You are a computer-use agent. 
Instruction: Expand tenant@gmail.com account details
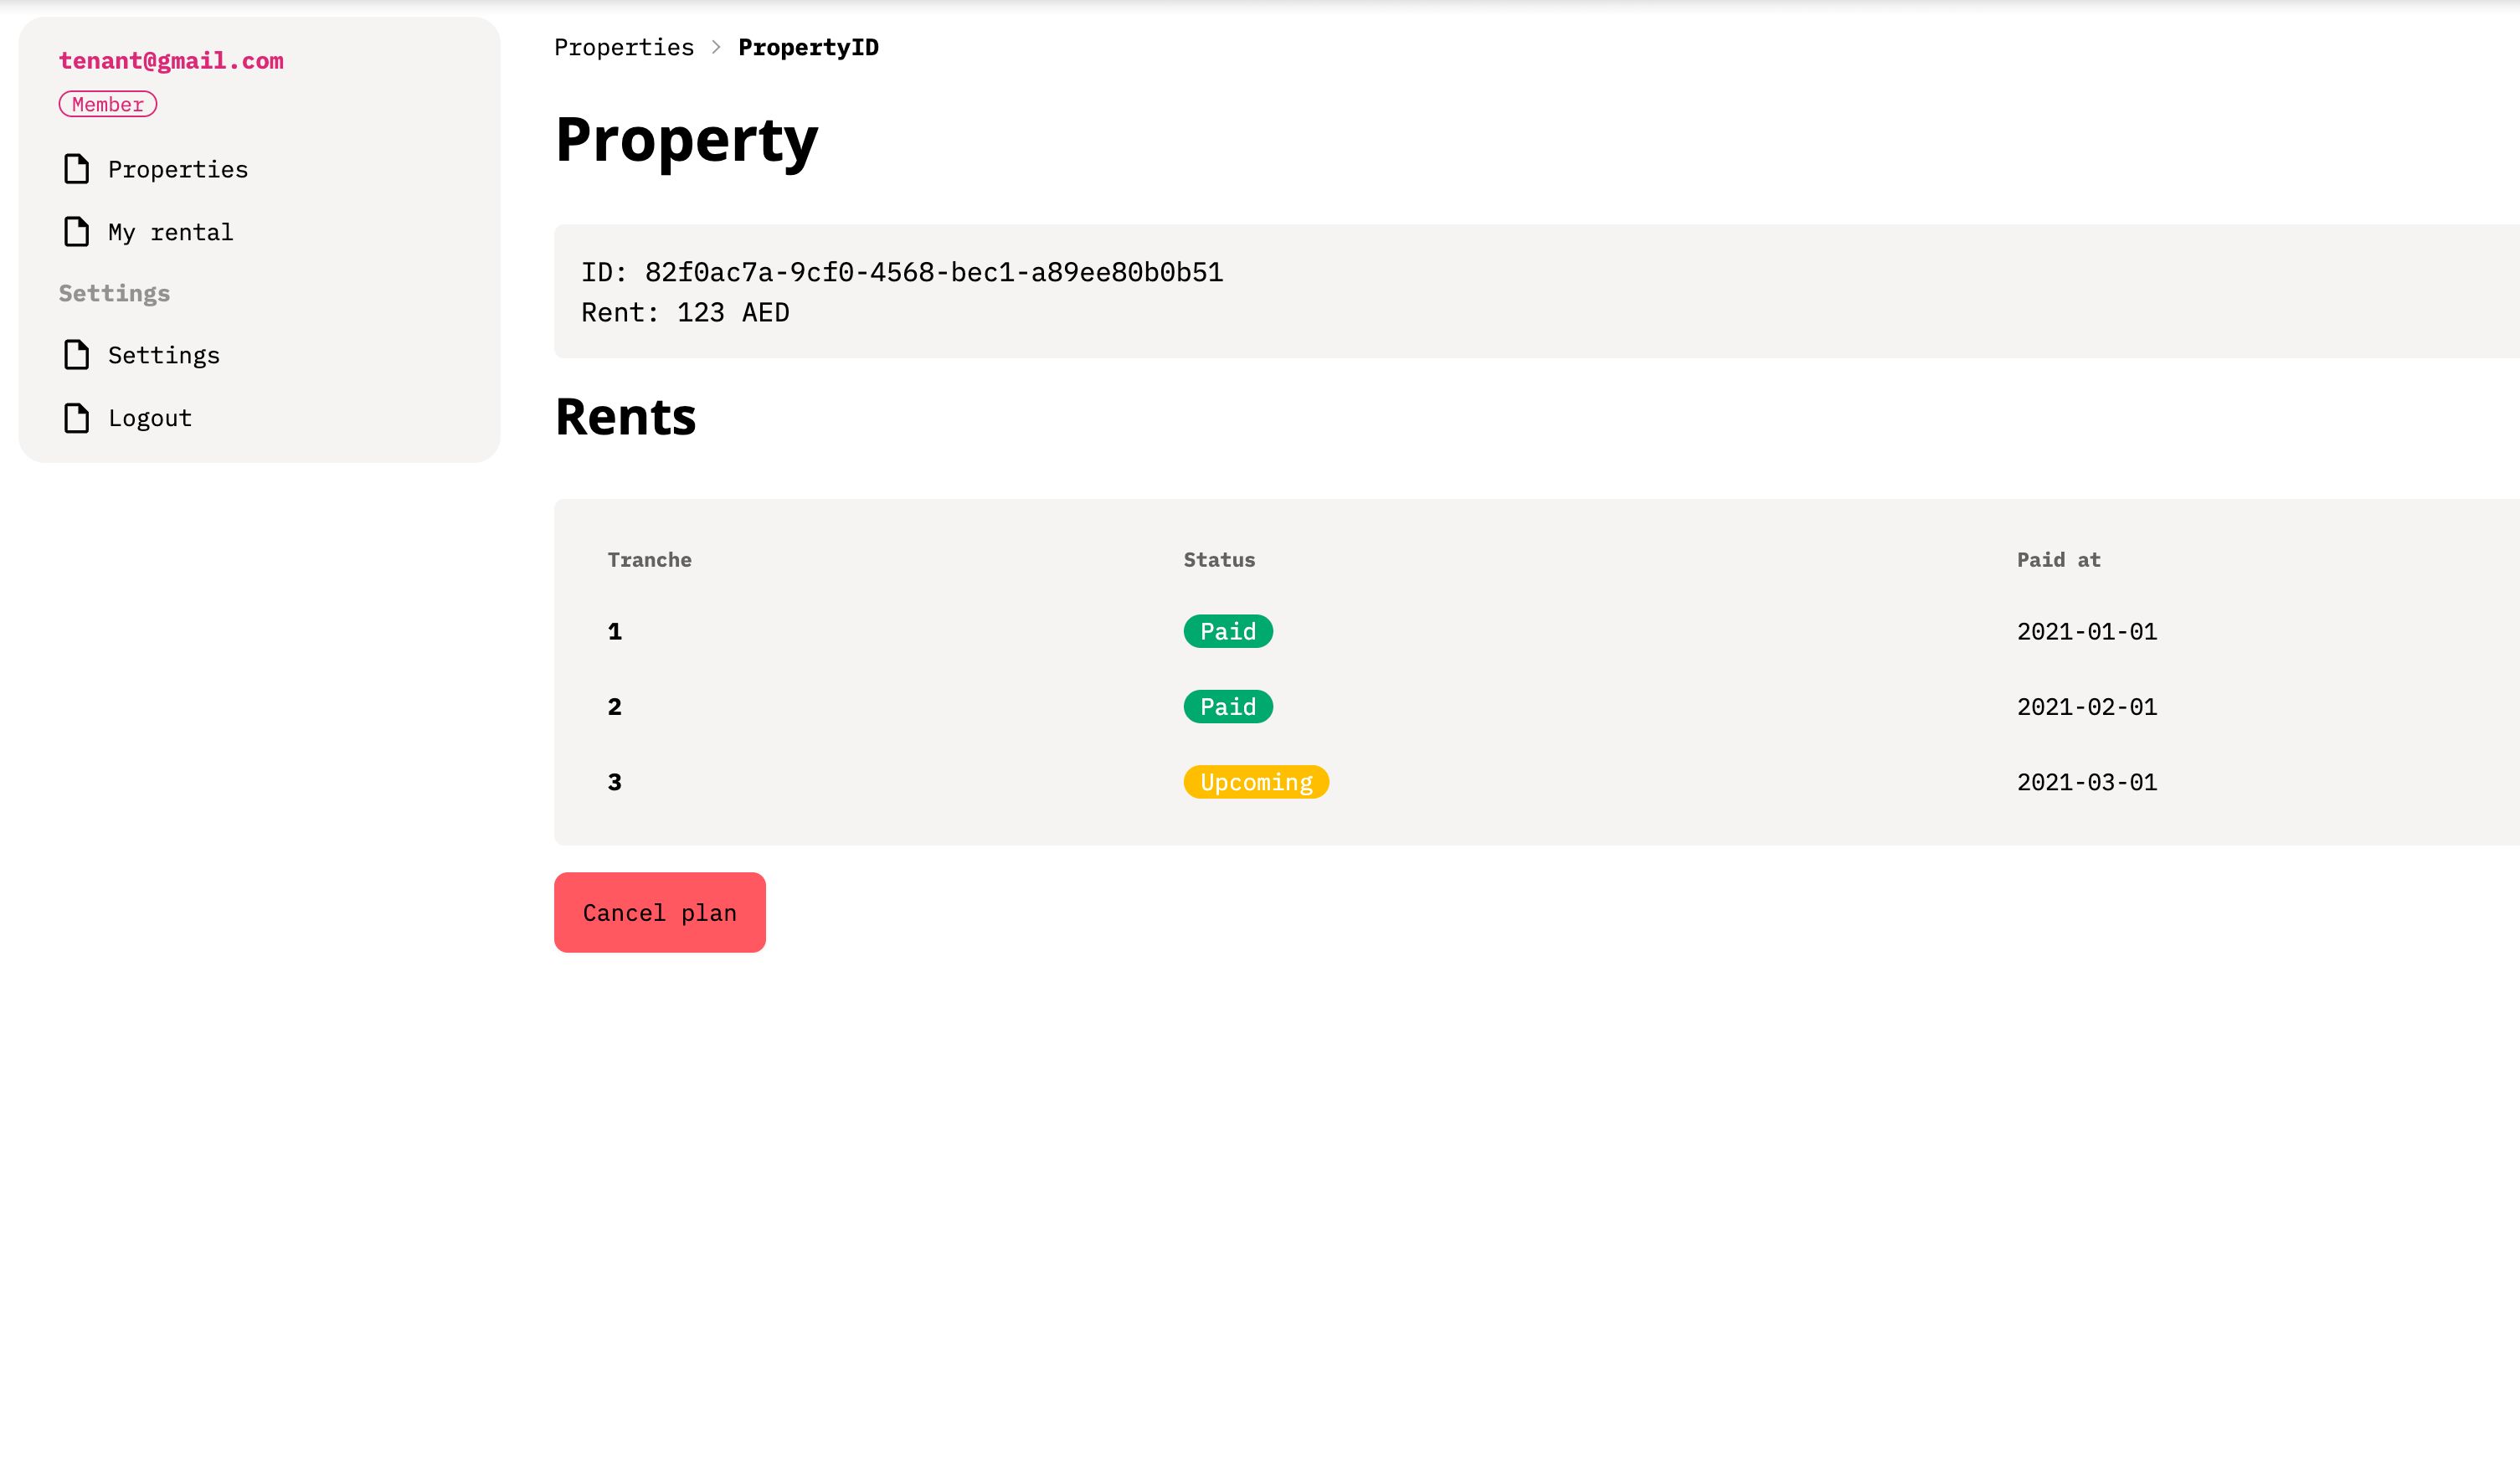171,61
